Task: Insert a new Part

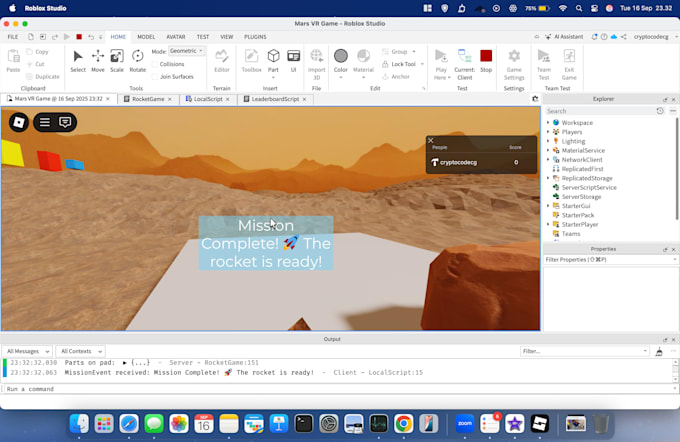Action: [273, 63]
